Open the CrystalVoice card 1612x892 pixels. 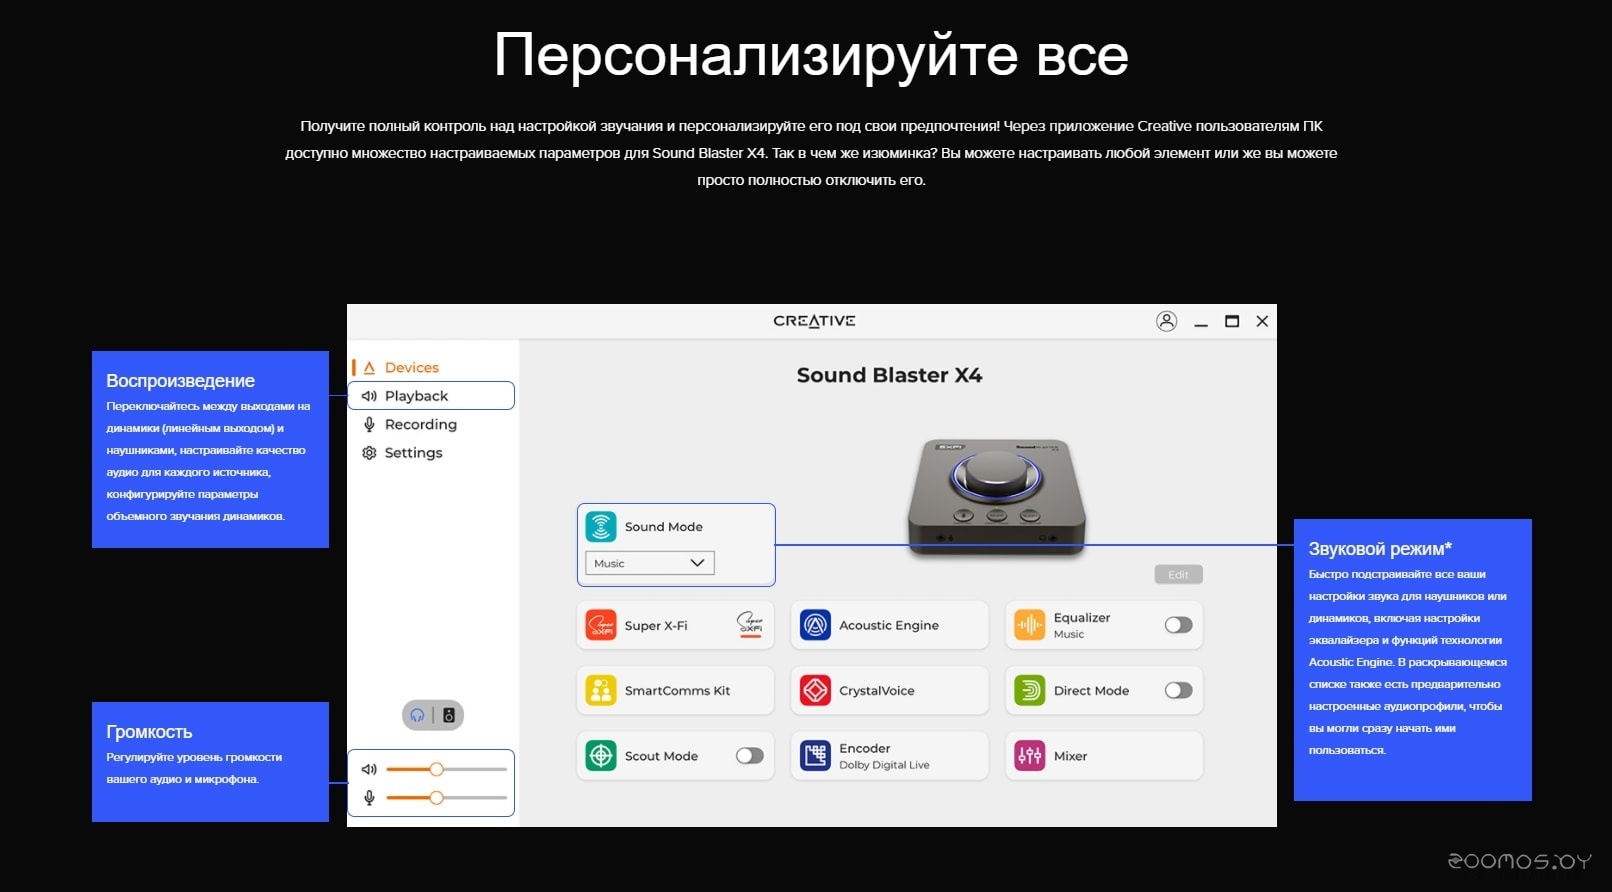[x=889, y=690]
